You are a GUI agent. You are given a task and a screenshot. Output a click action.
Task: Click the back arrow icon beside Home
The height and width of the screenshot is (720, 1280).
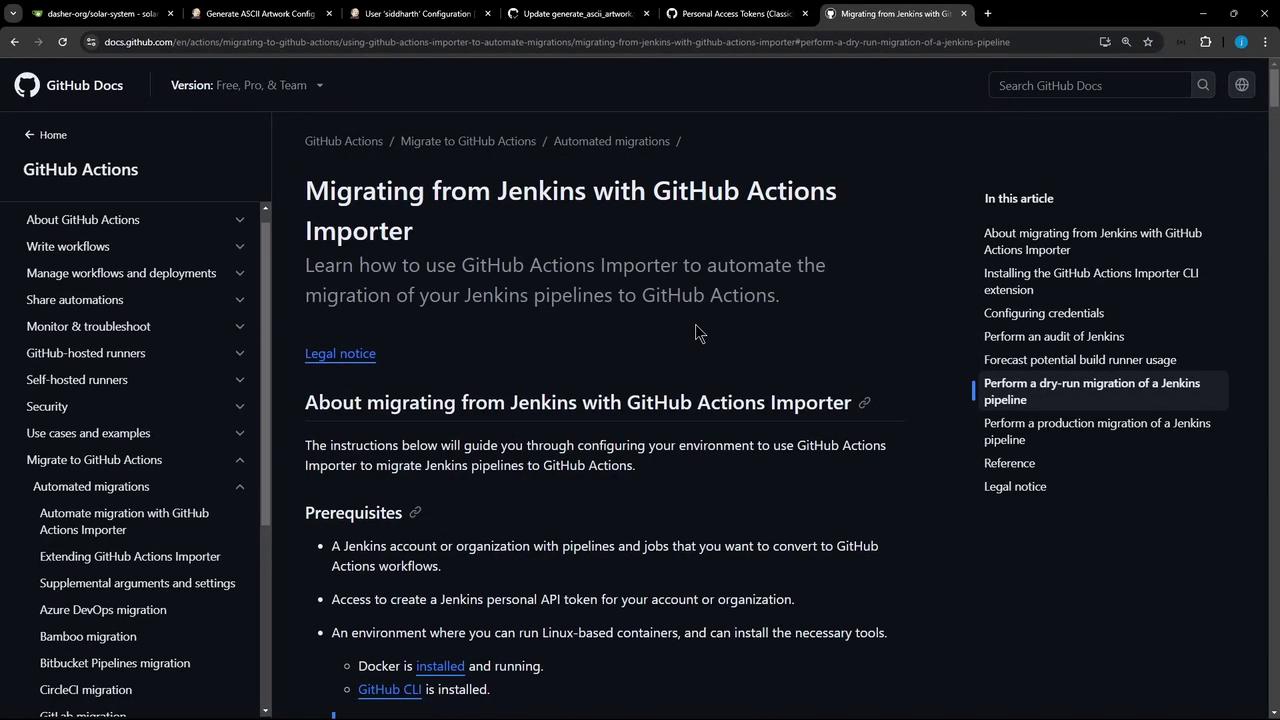[29, 135]
